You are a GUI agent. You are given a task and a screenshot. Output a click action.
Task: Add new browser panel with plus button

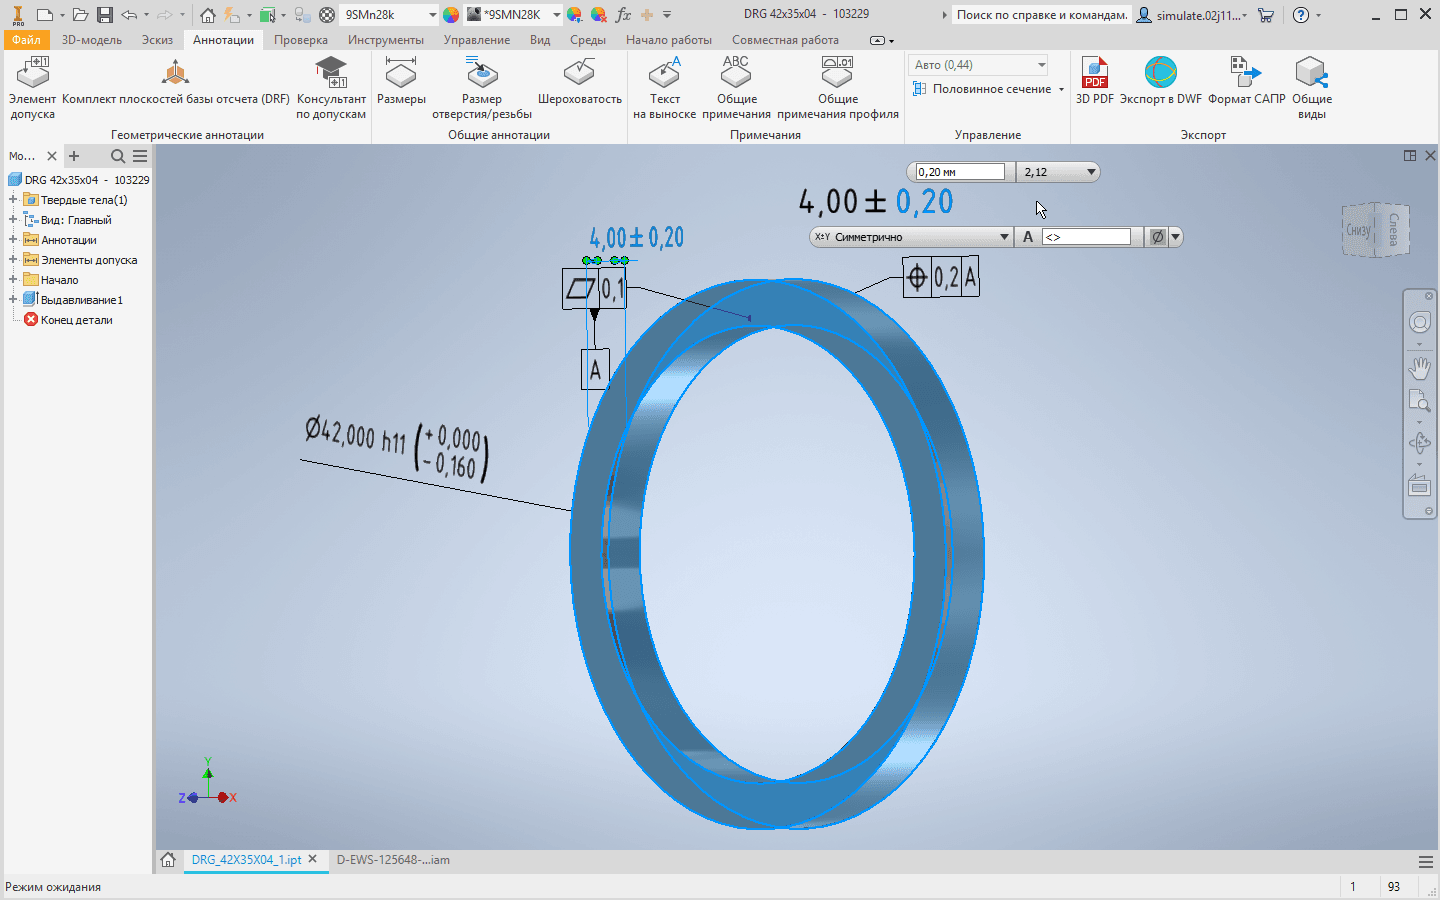[x=74, y=156]
